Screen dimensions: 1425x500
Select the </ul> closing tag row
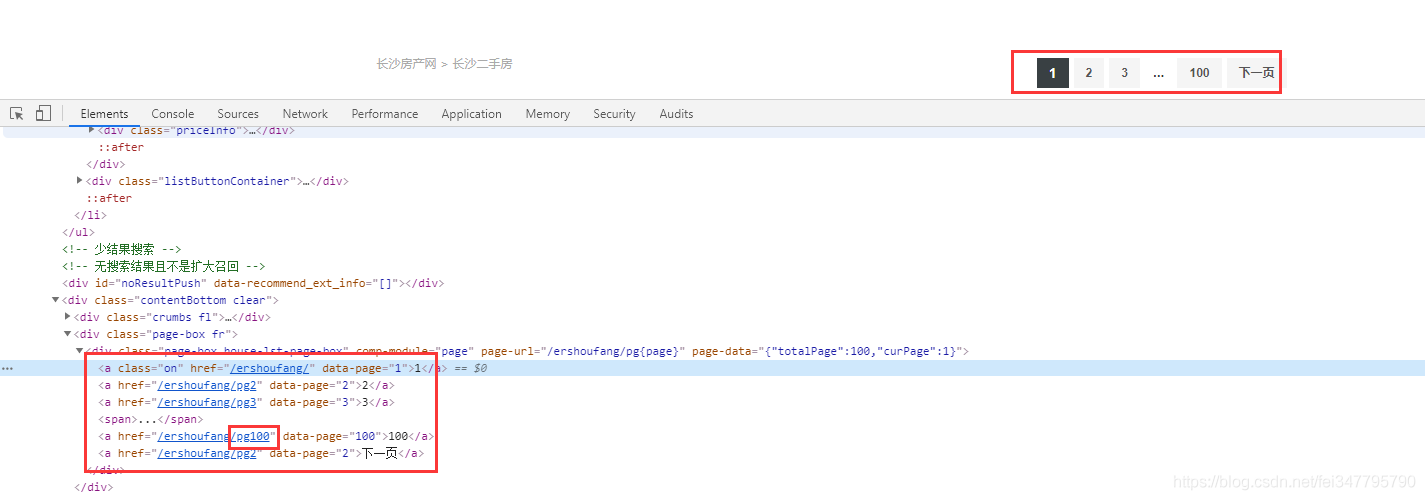coord(78,232)
